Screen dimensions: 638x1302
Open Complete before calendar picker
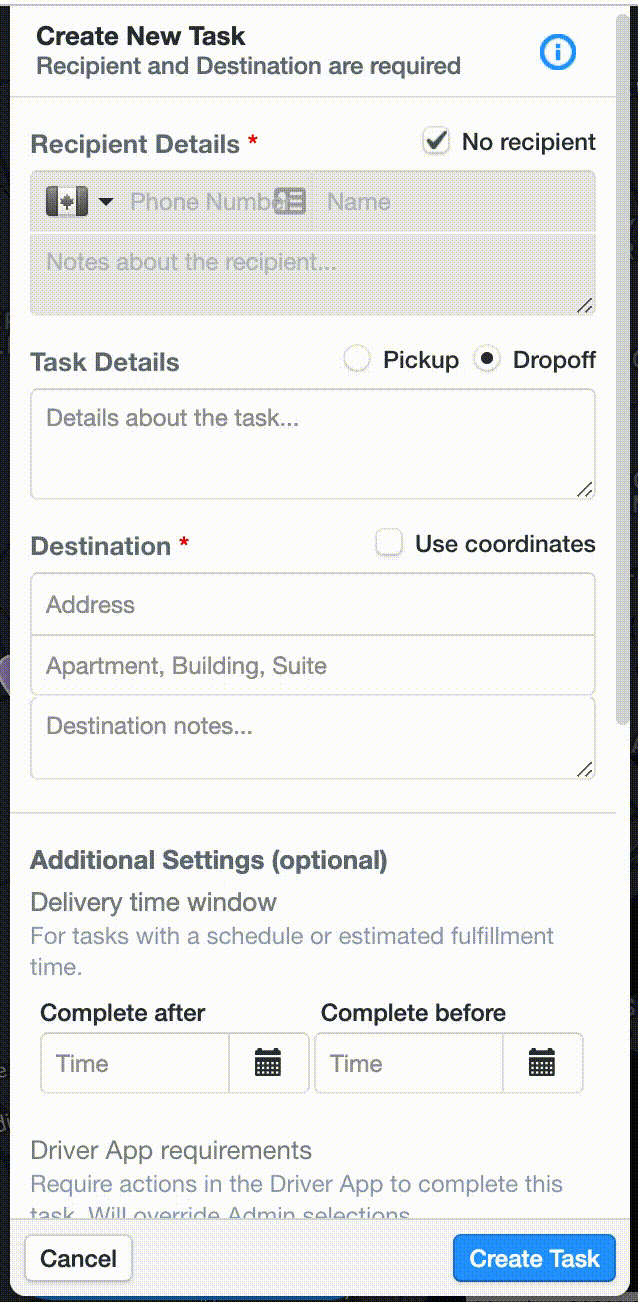click(x=542, y=1063)
